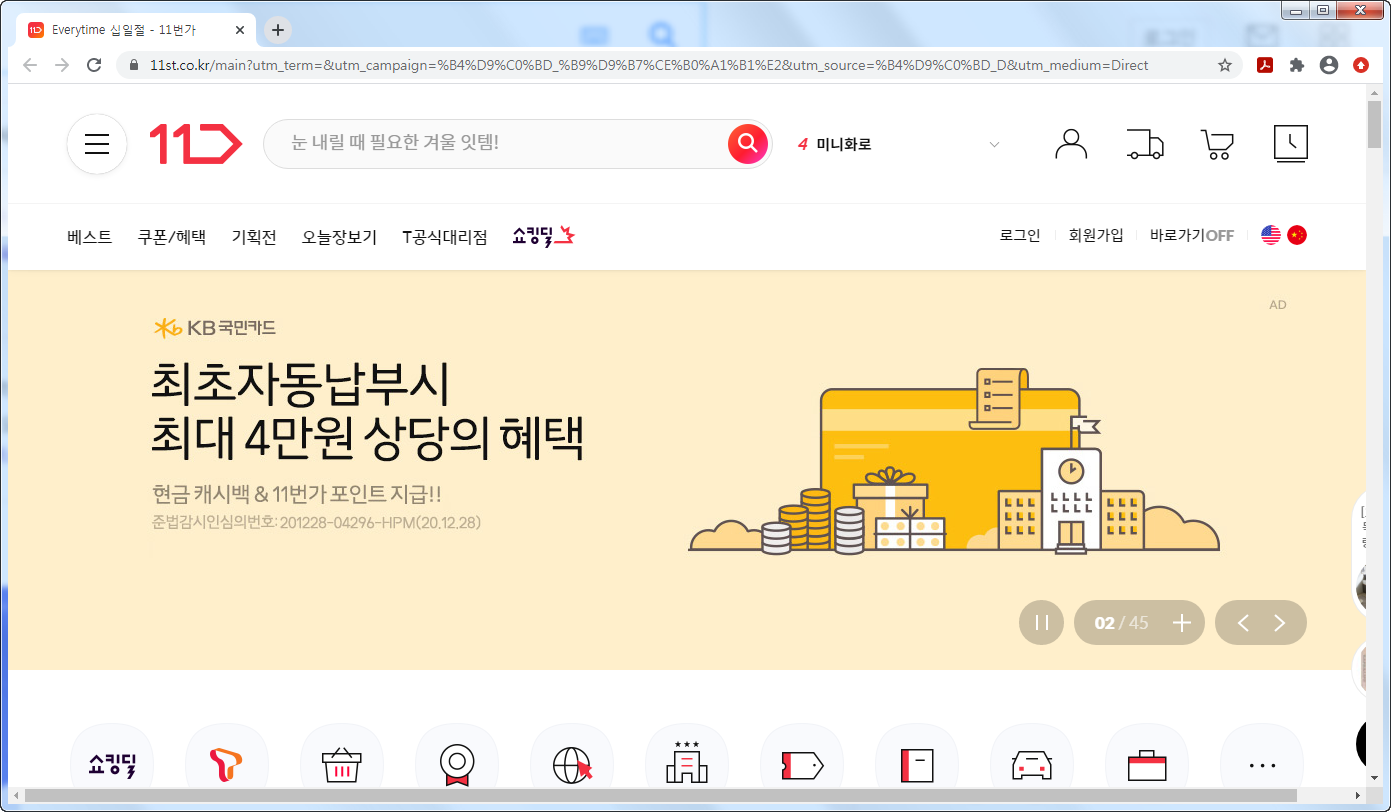This screenshot has width=1391, height=812.
Task: Switch language with the China flag
Action: 1297,235
